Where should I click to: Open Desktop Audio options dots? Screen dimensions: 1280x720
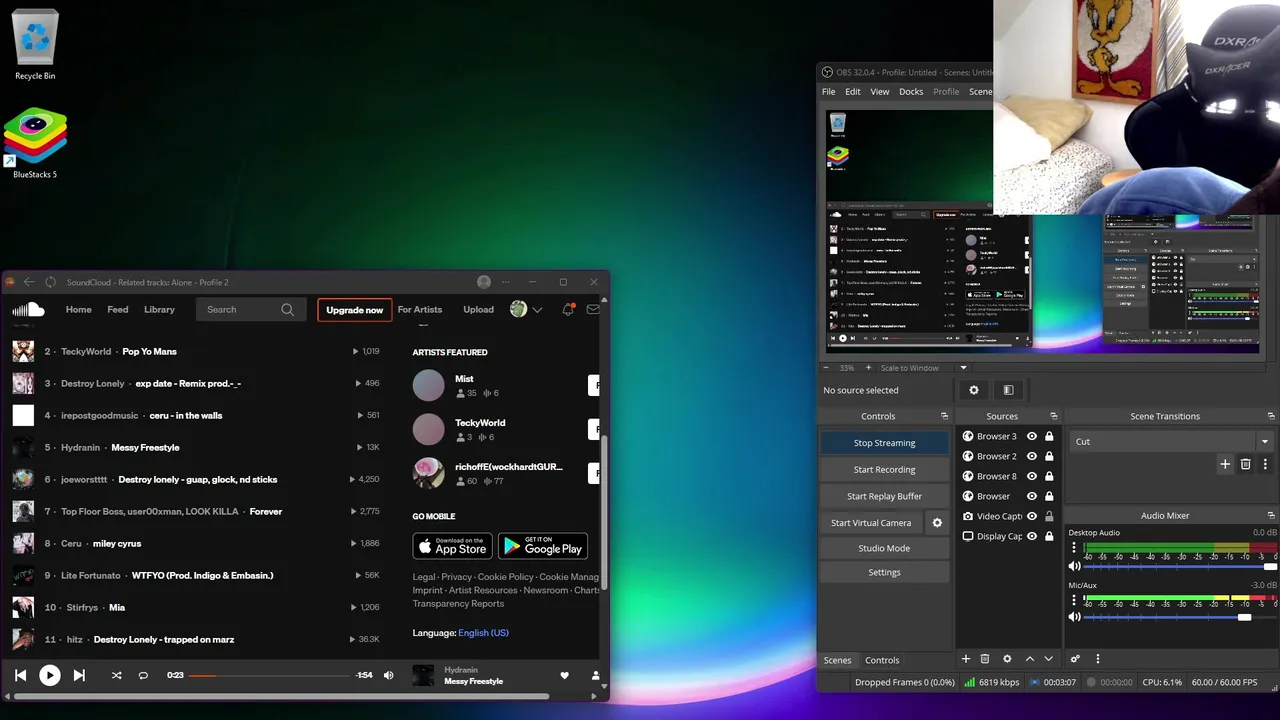(1075, 549)
